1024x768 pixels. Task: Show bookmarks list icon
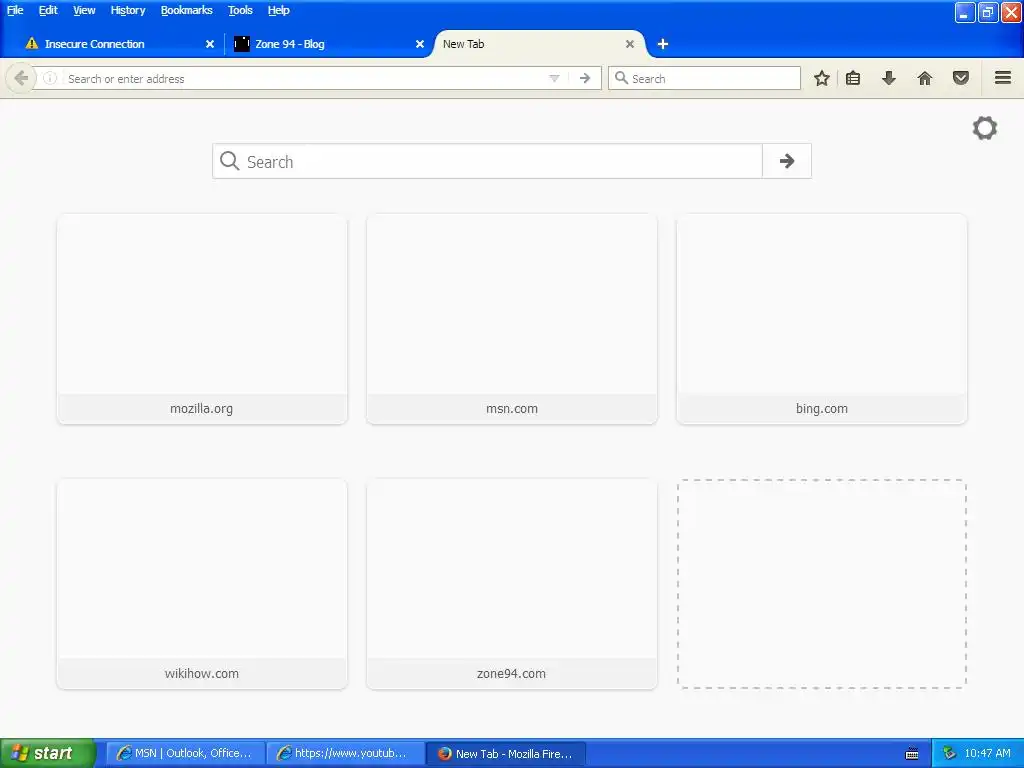[x=853, y=78]
